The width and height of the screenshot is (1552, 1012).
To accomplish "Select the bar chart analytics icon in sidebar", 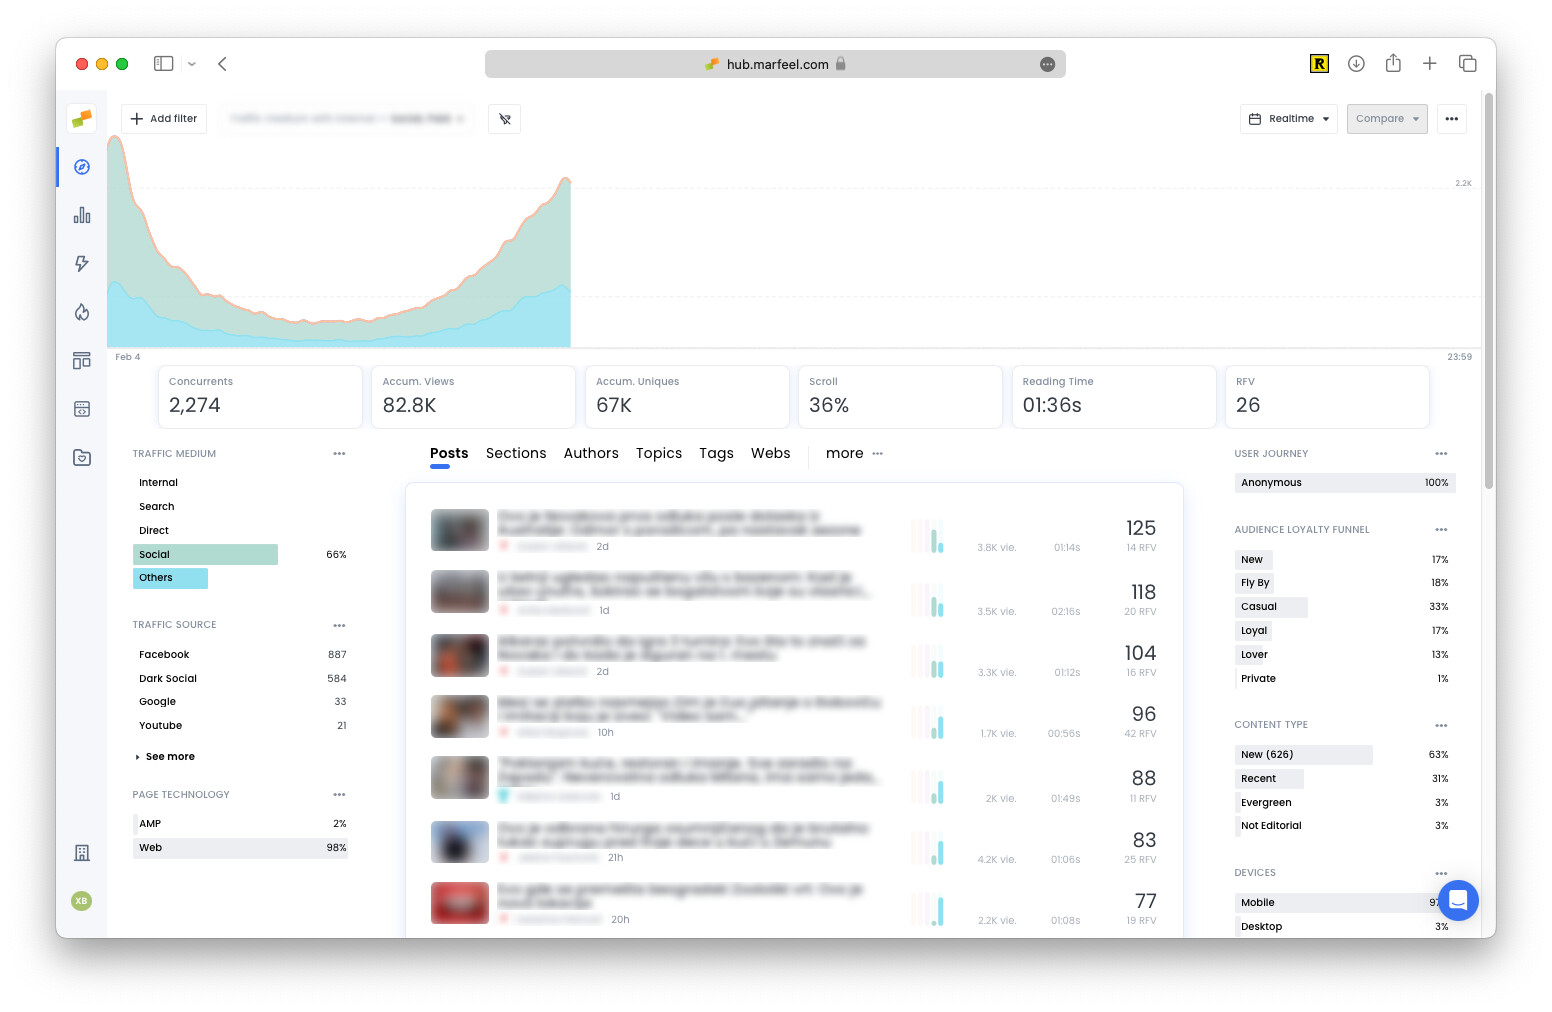I will coord(81,215).
